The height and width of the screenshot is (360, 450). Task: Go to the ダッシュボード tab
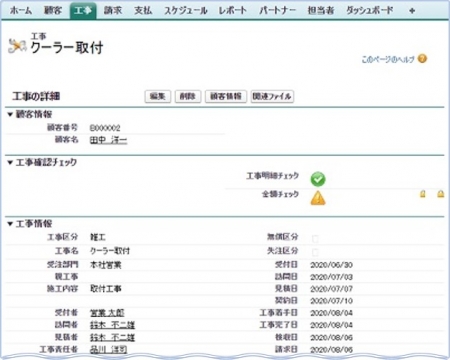369,11
